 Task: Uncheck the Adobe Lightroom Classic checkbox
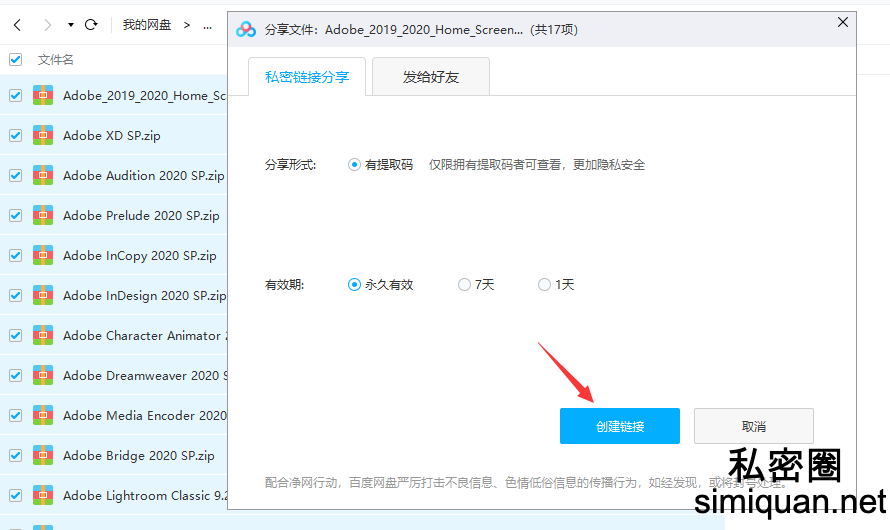(15, 495)
